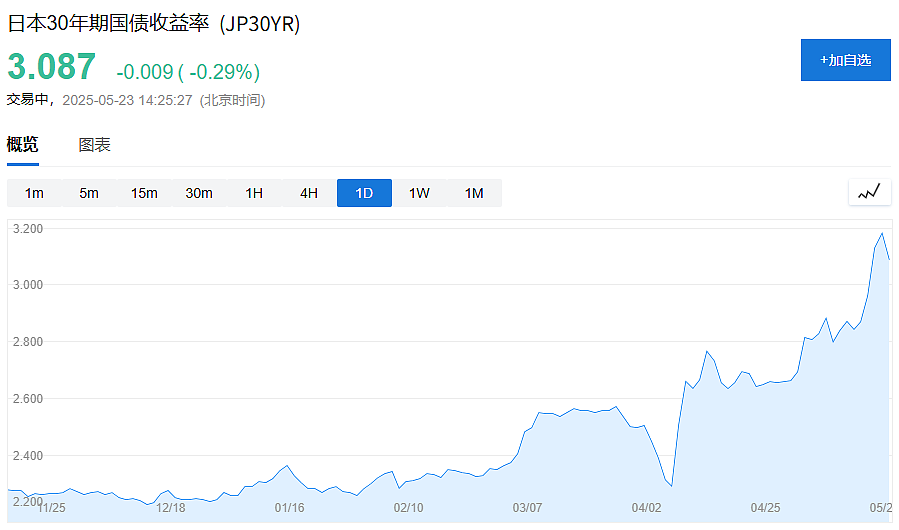
Task: Open the 图表 tab
Action: 95,145
